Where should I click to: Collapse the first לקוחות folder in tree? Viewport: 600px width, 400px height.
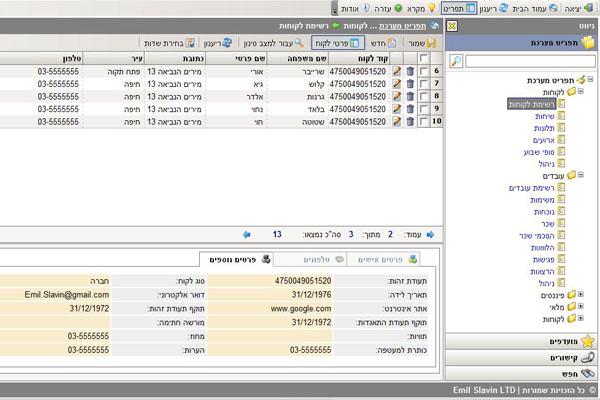click(581, 91)
